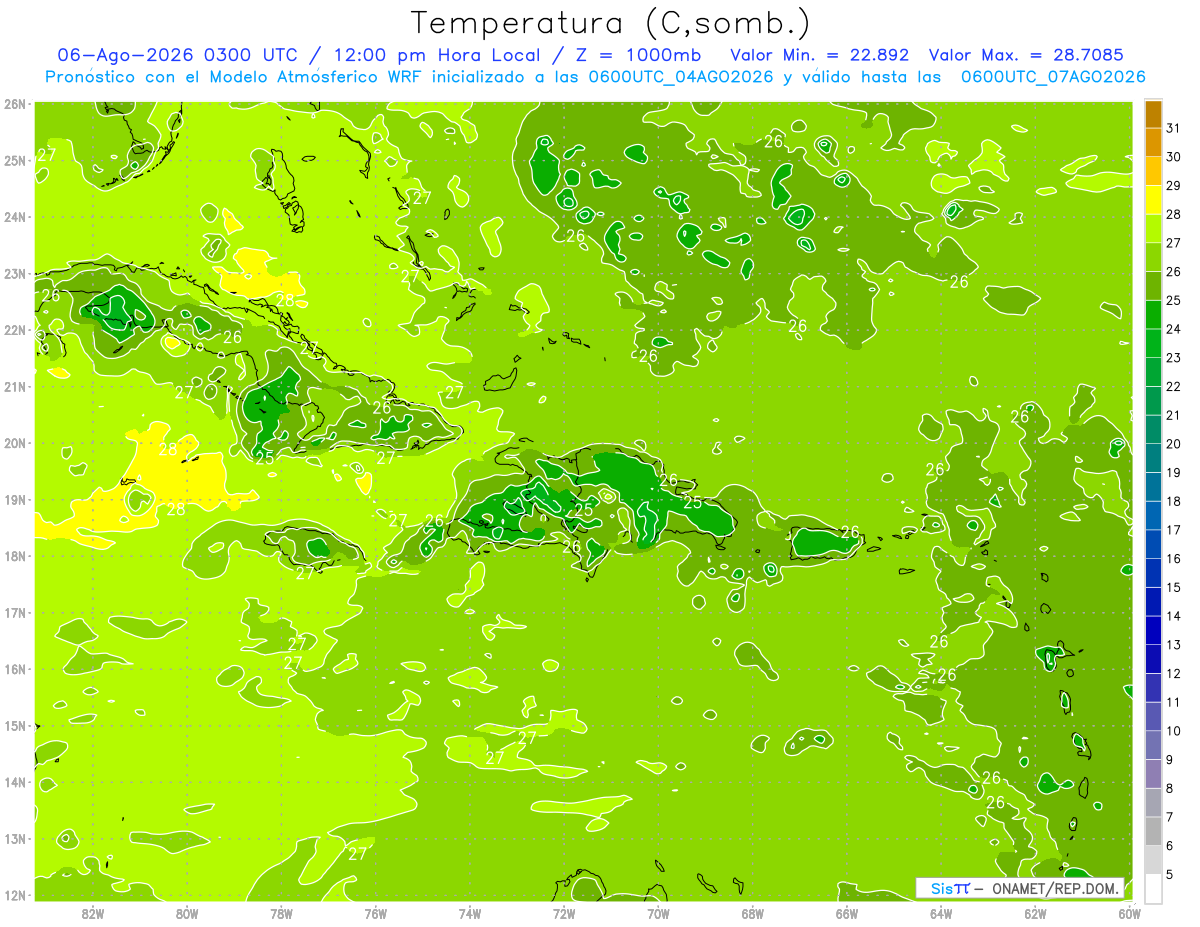Click the '82W' longitude axis label
1200x927 pixels.
93,913
